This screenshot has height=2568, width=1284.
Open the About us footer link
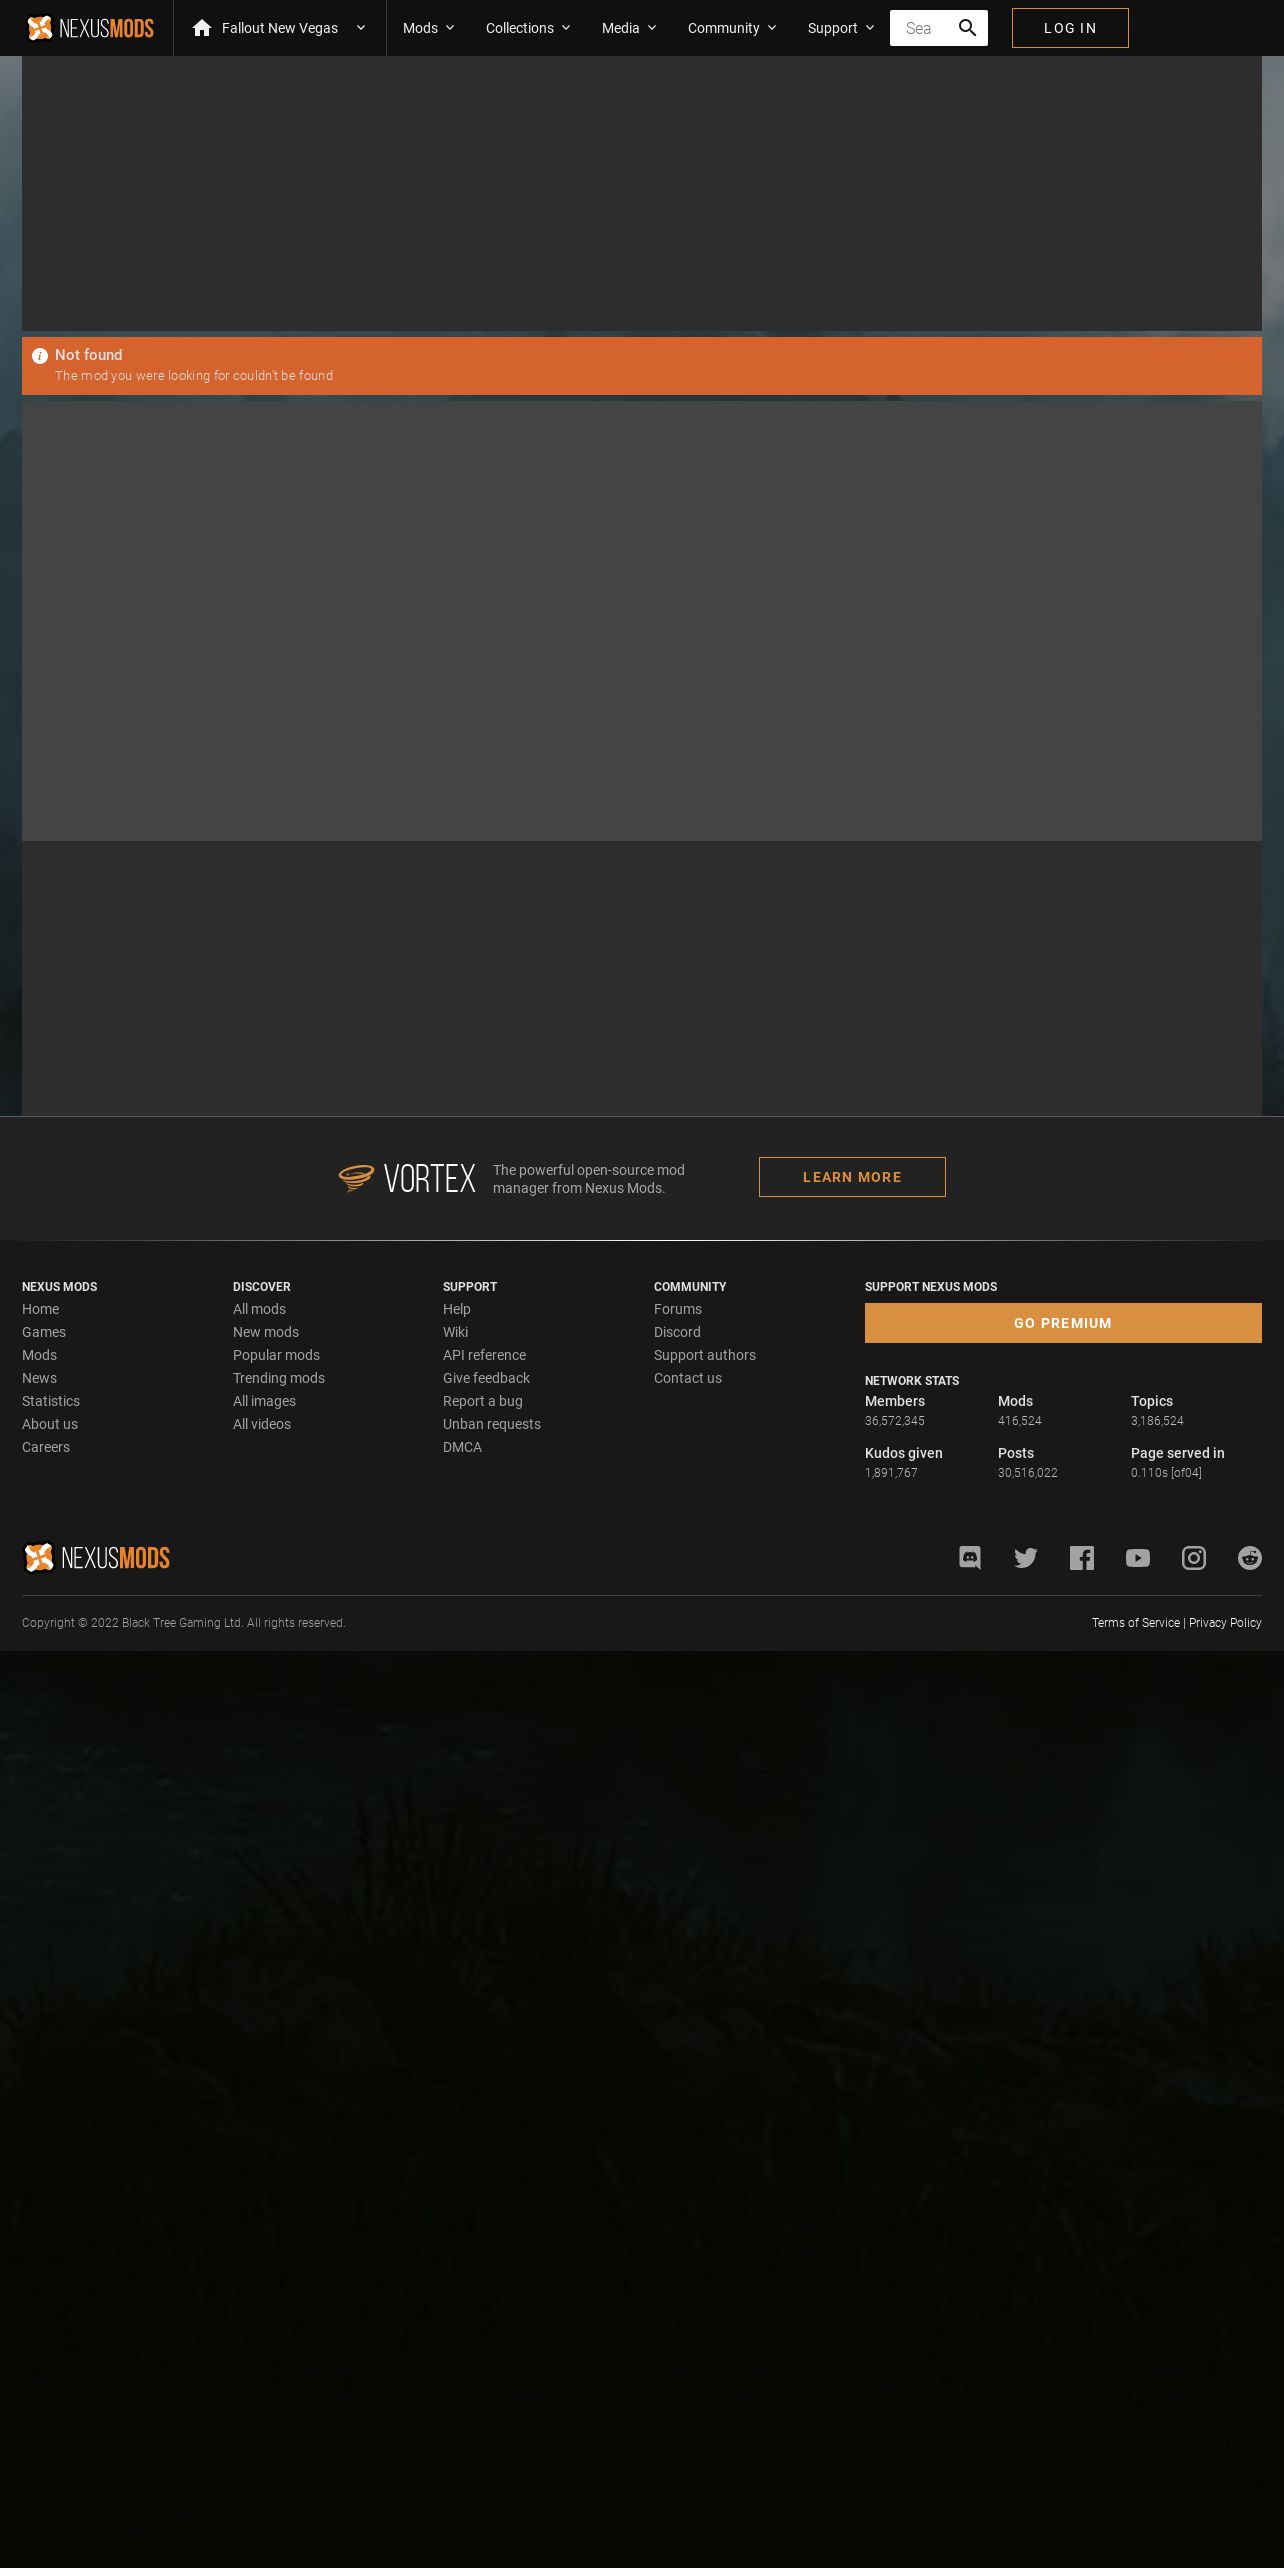(x=50, y=1424)
